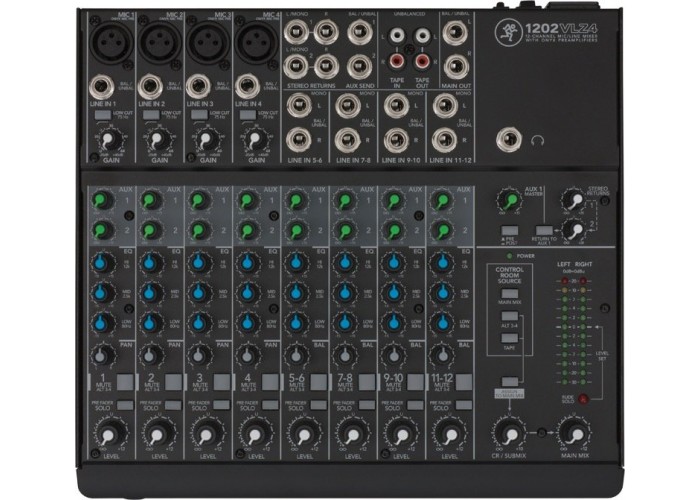The image size is (700, 500).
Task: Mute stereo channel 9-10
Action: [x=415, y=382]
